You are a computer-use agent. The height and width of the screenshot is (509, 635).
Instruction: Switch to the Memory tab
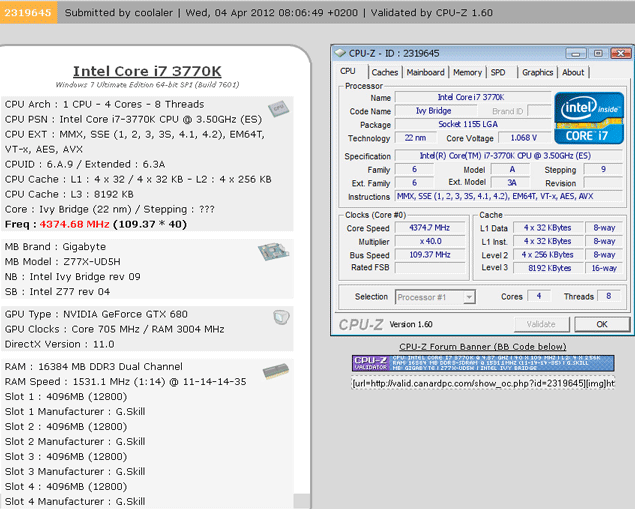point(467,72)
